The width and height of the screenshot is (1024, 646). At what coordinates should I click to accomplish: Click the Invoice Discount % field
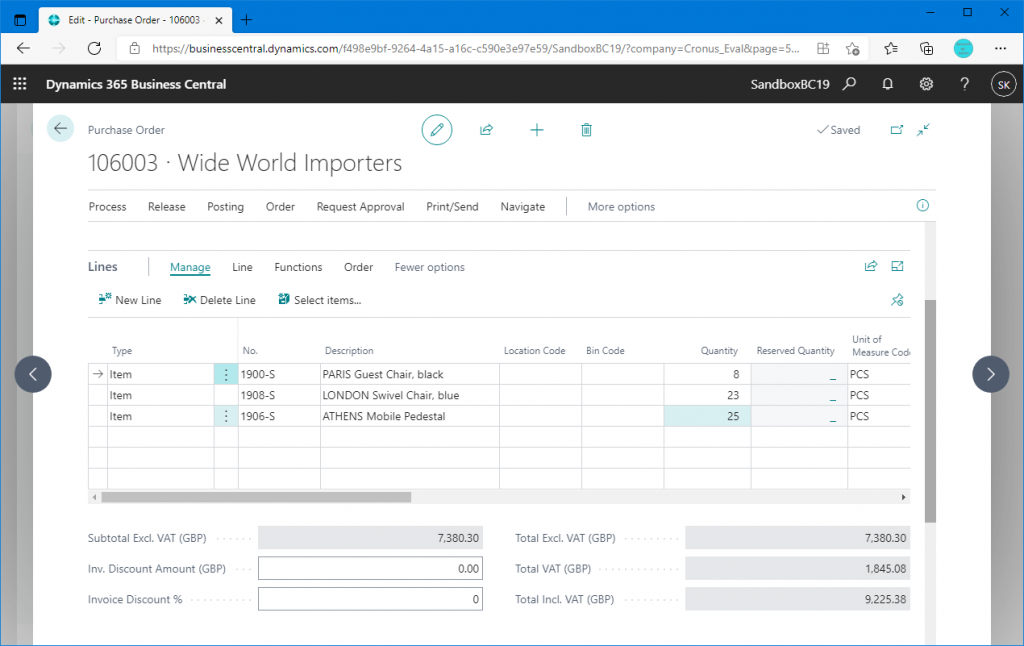click(x=370, y=599)
